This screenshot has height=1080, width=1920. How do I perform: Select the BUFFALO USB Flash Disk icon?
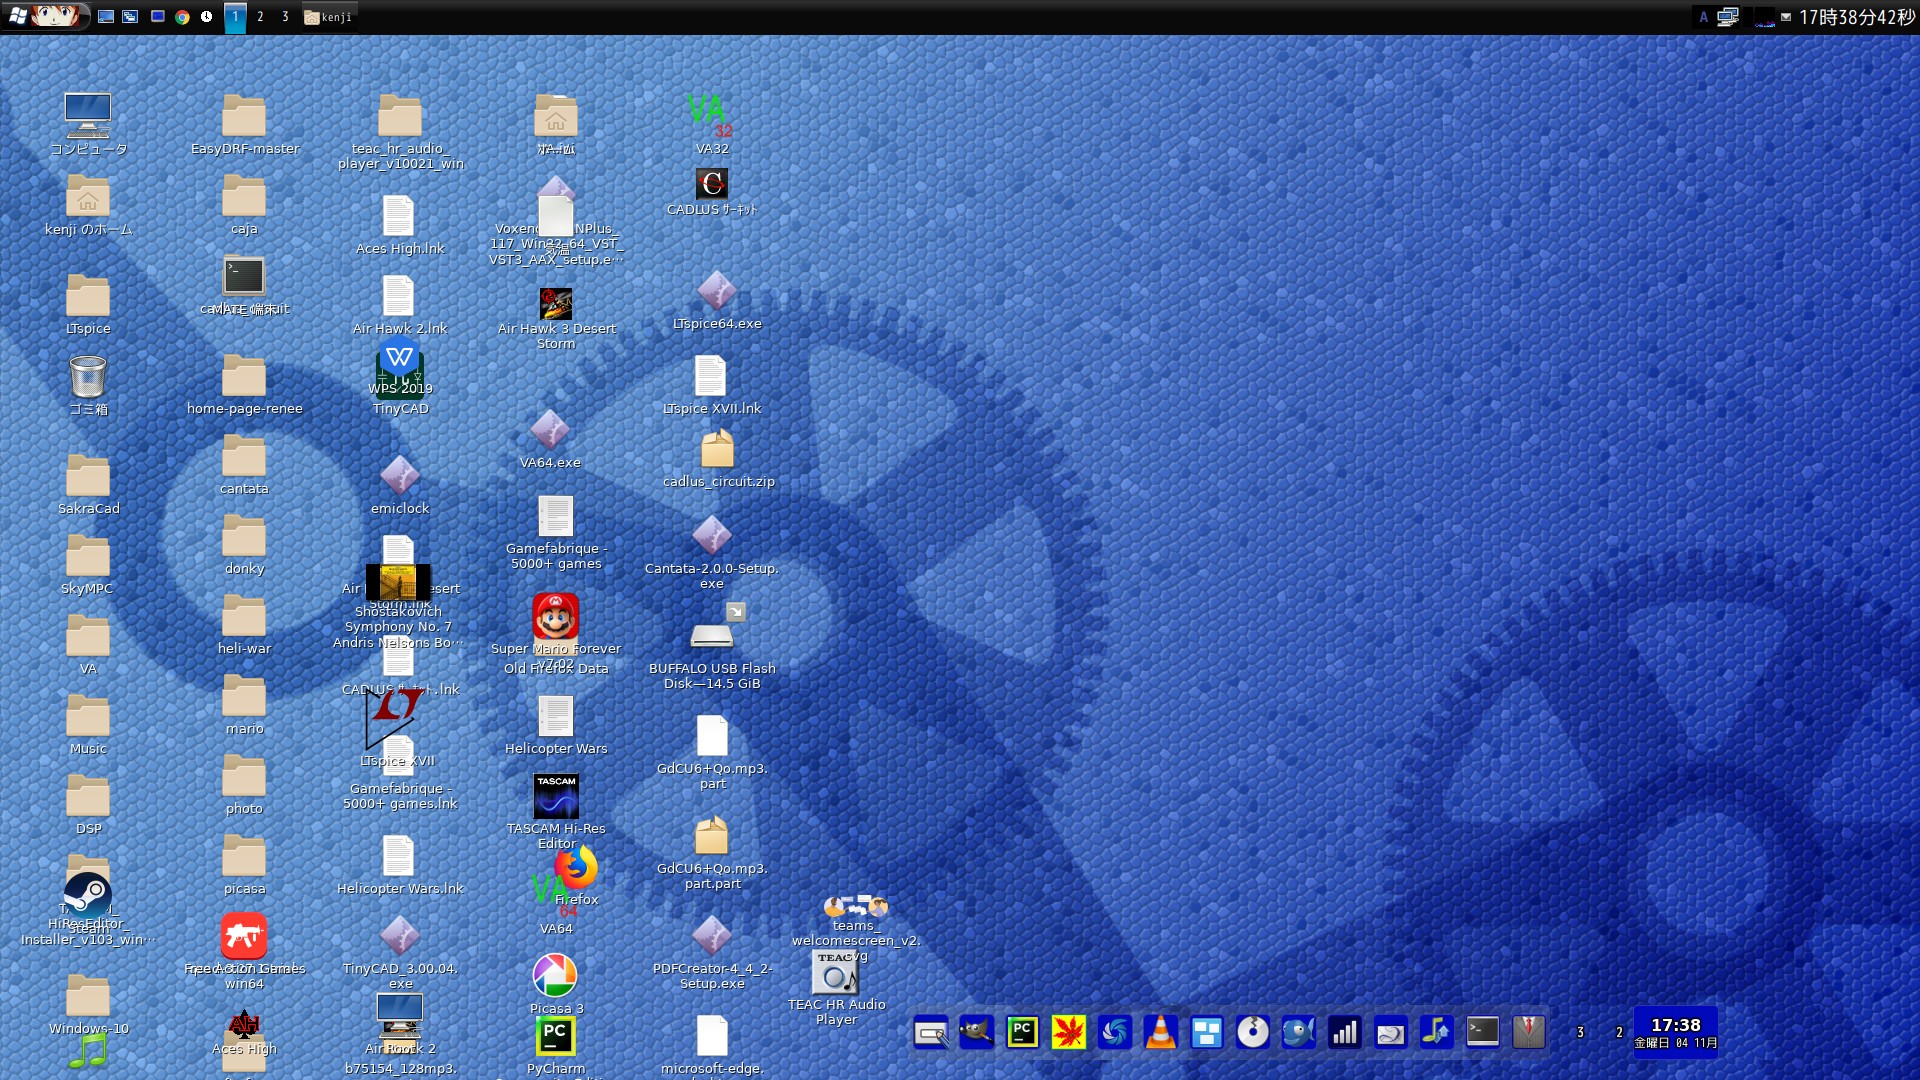[x=712, y=634]
